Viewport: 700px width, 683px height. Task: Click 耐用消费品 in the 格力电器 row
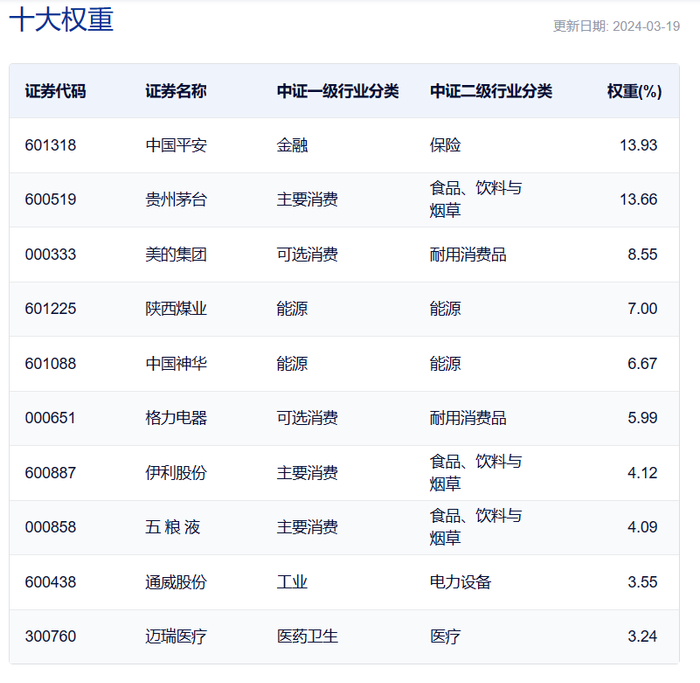tap(468, 418)
